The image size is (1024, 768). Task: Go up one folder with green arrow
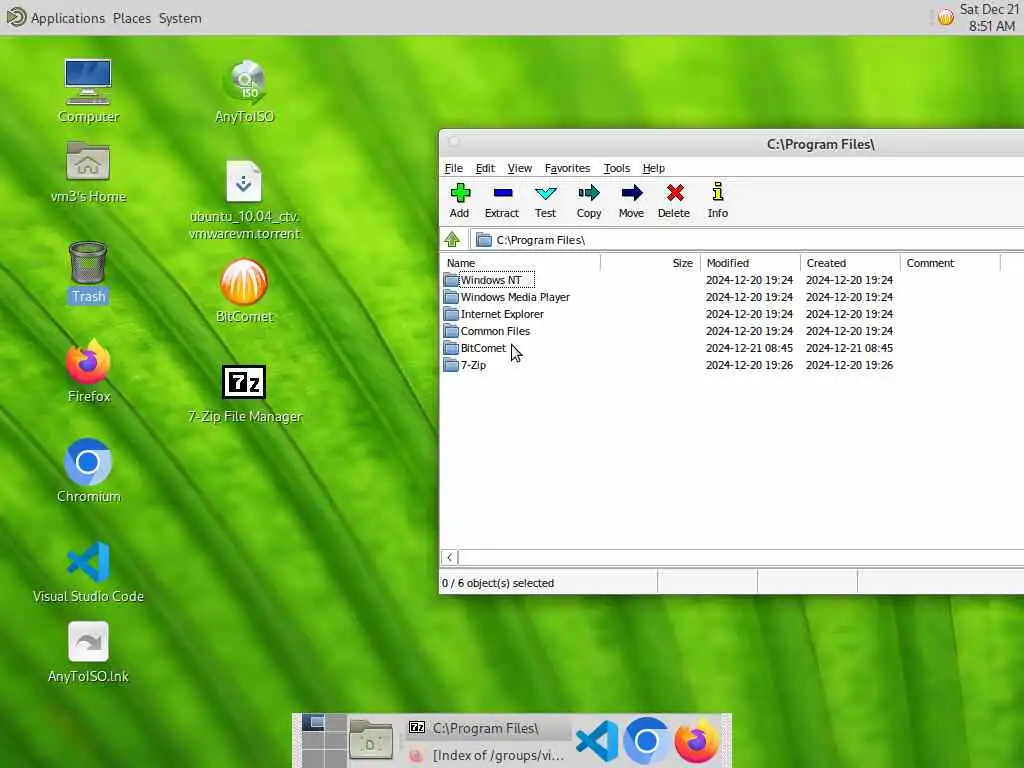pyautogui.click(x=452, y=240)
